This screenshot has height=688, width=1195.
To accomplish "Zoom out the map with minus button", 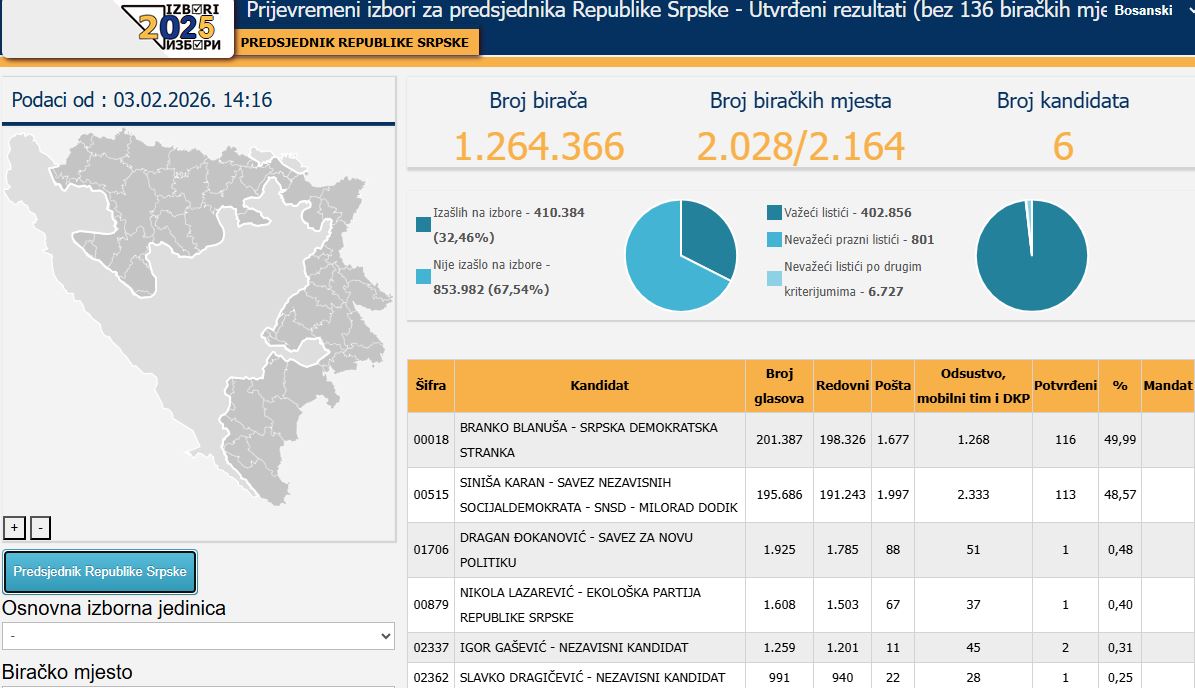I will 40,528.
